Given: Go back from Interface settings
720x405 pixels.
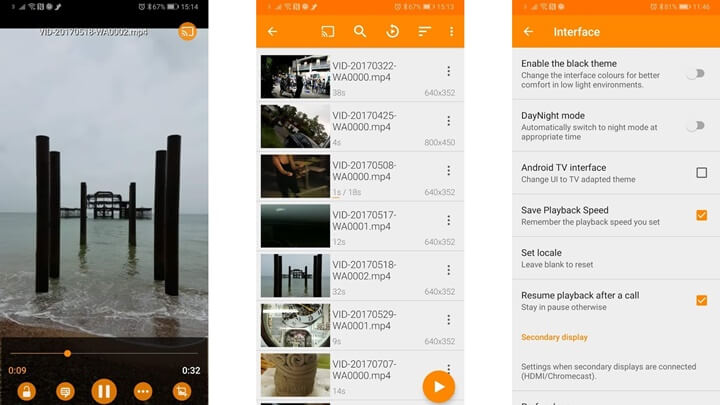Looking at the screenshot, I should (528, 31).
